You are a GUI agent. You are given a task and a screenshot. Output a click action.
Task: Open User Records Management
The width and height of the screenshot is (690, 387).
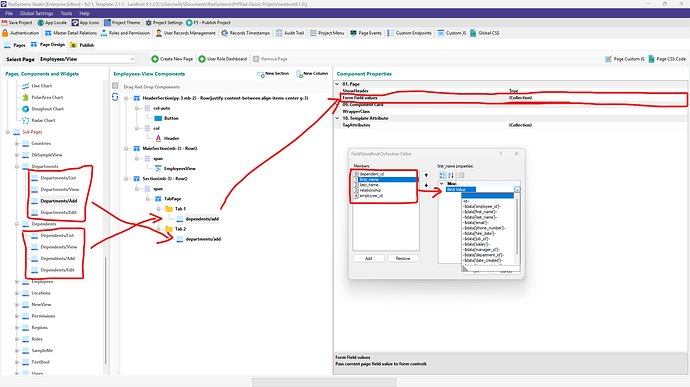tap(185, 33)
